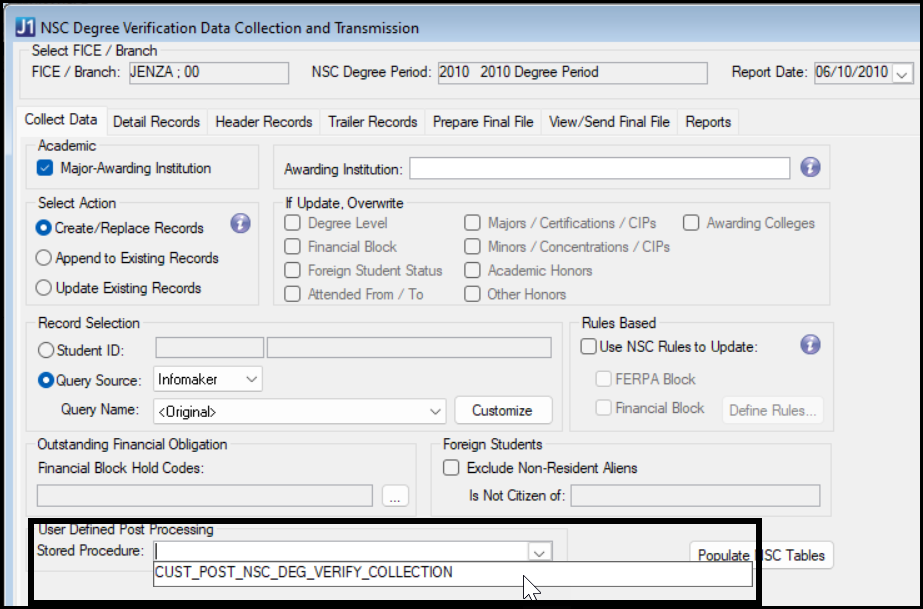
Task: Open the Report Date dropdown arrow
Action: pyautogui.click(x=901, y=73)
